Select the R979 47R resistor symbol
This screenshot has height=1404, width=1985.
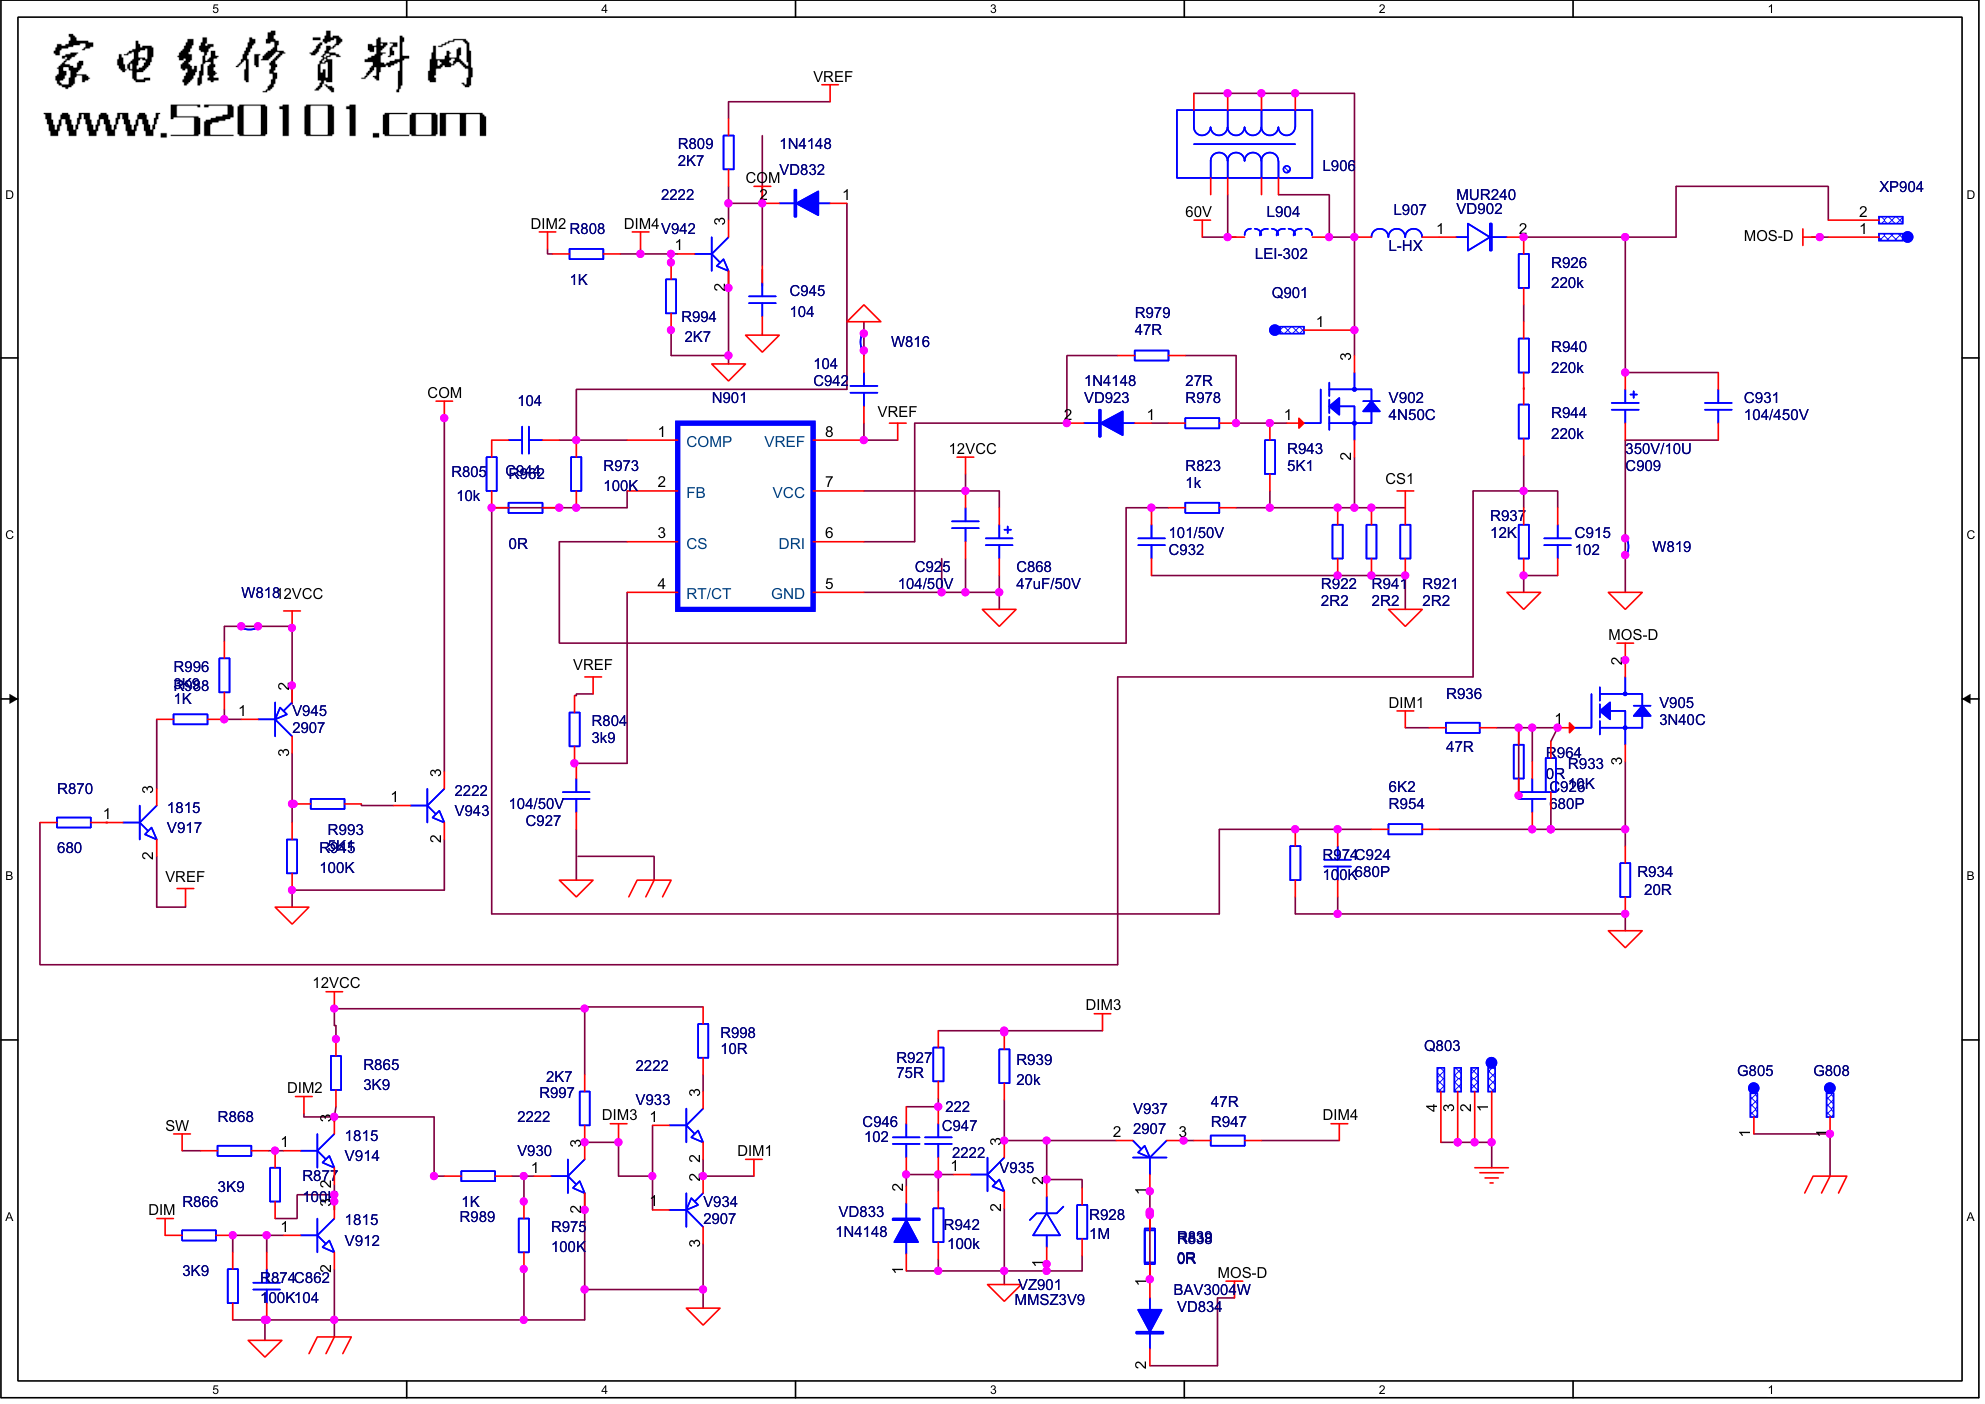point(1151,355)
